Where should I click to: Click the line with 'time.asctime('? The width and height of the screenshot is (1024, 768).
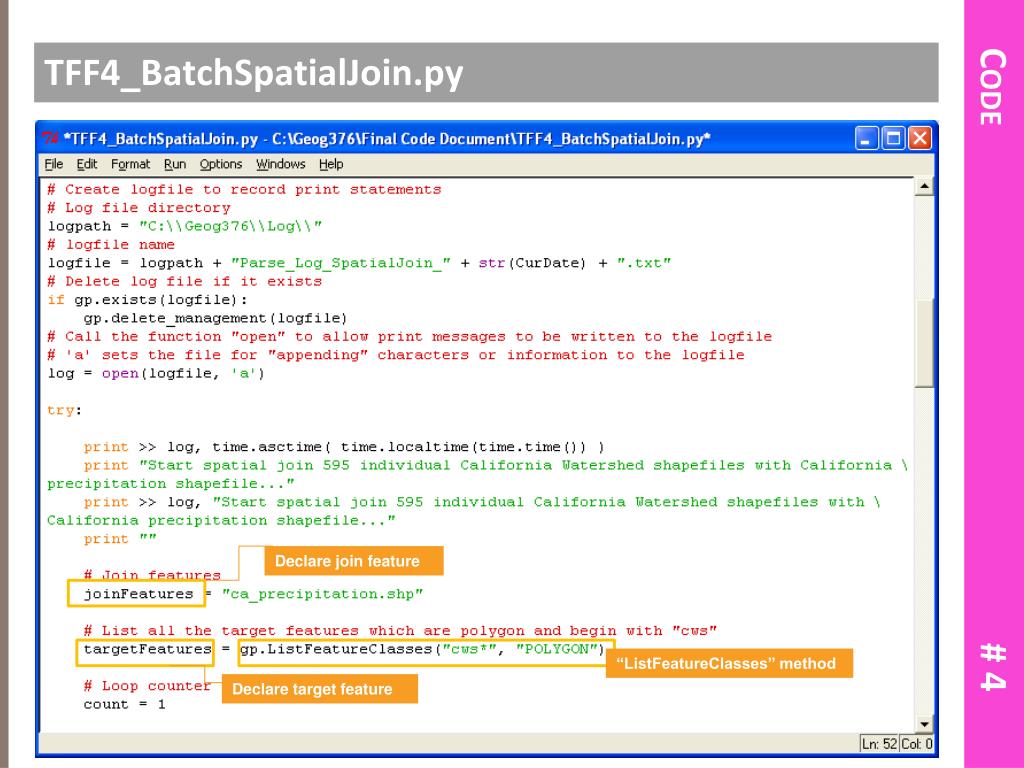point(344,447)
